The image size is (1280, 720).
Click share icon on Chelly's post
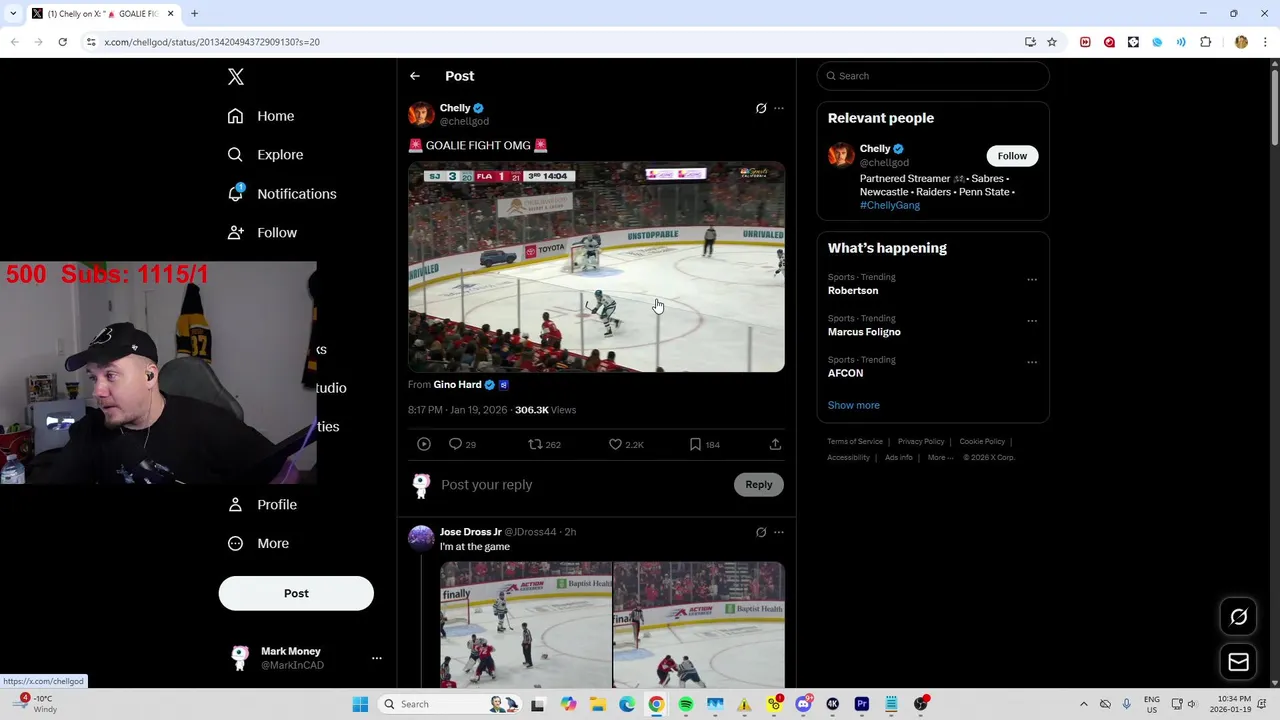pos(775,444)
